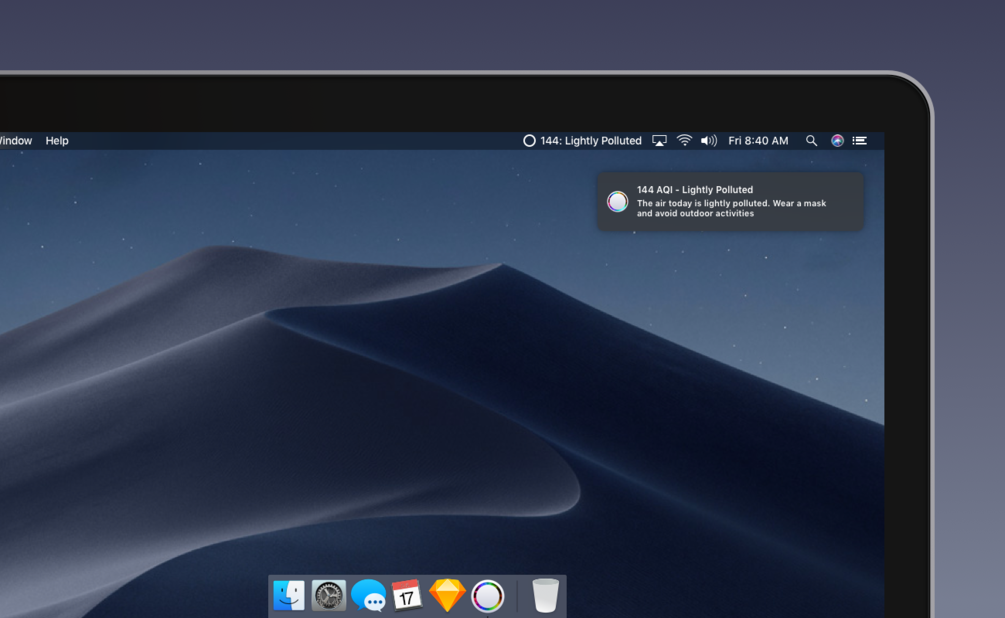
Task: Open Messages from the Dock
Action: (x=369, y=596)
